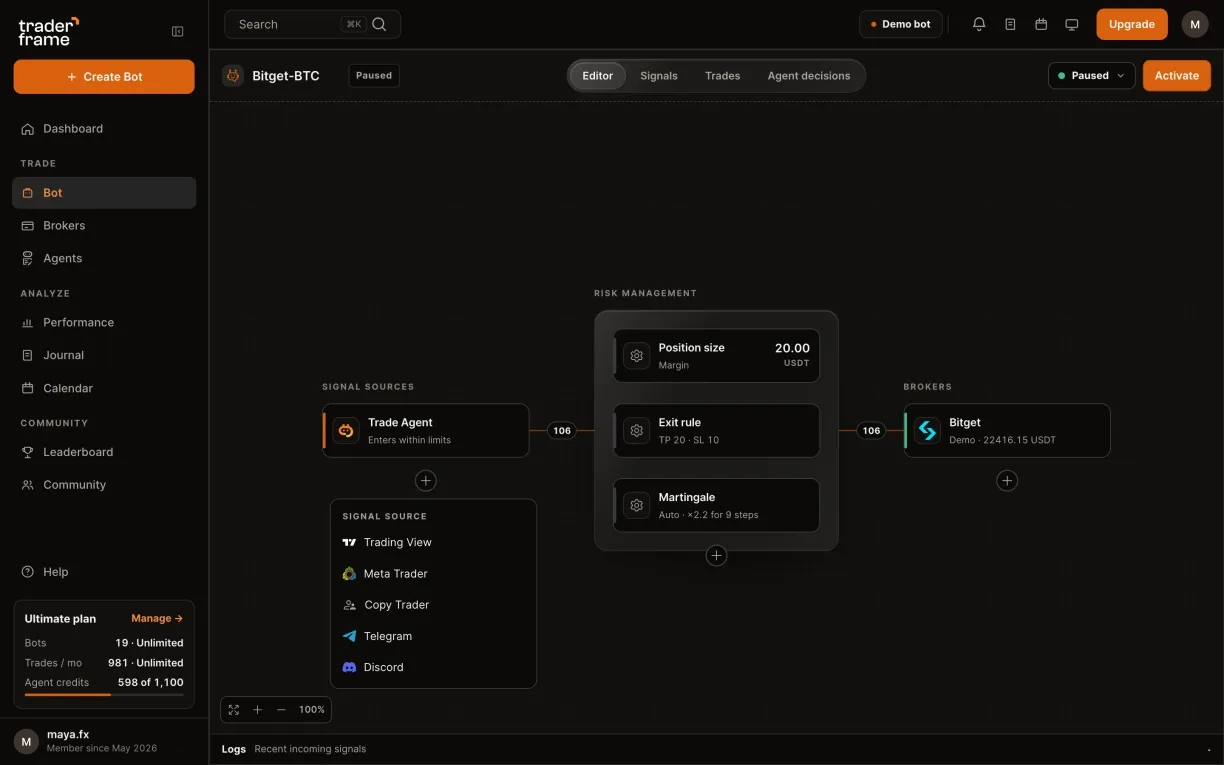This screenshot has height=765, width=1224.
Task: Click the 106 badge after Trade Agent
Action: tap(562, 431)
